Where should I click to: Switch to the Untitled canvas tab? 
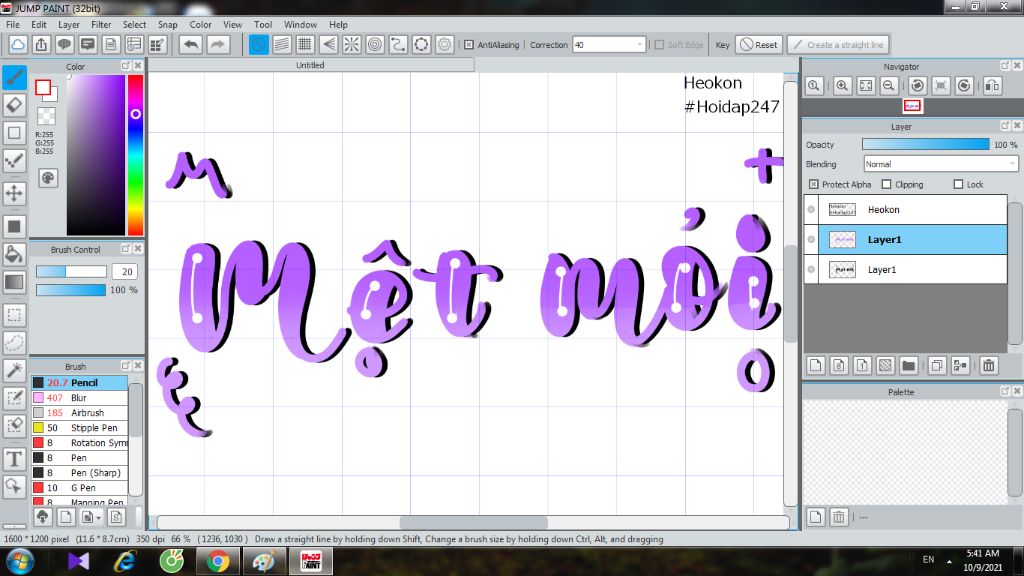(310, 65)
